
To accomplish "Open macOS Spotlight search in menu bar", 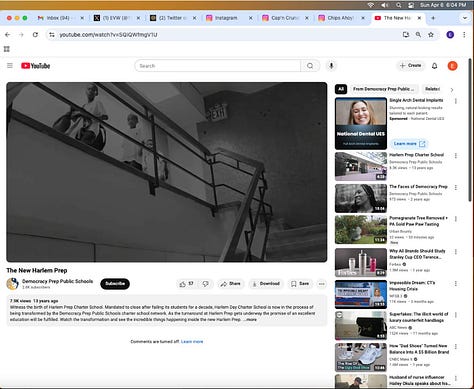I will (x=399, y=5).
